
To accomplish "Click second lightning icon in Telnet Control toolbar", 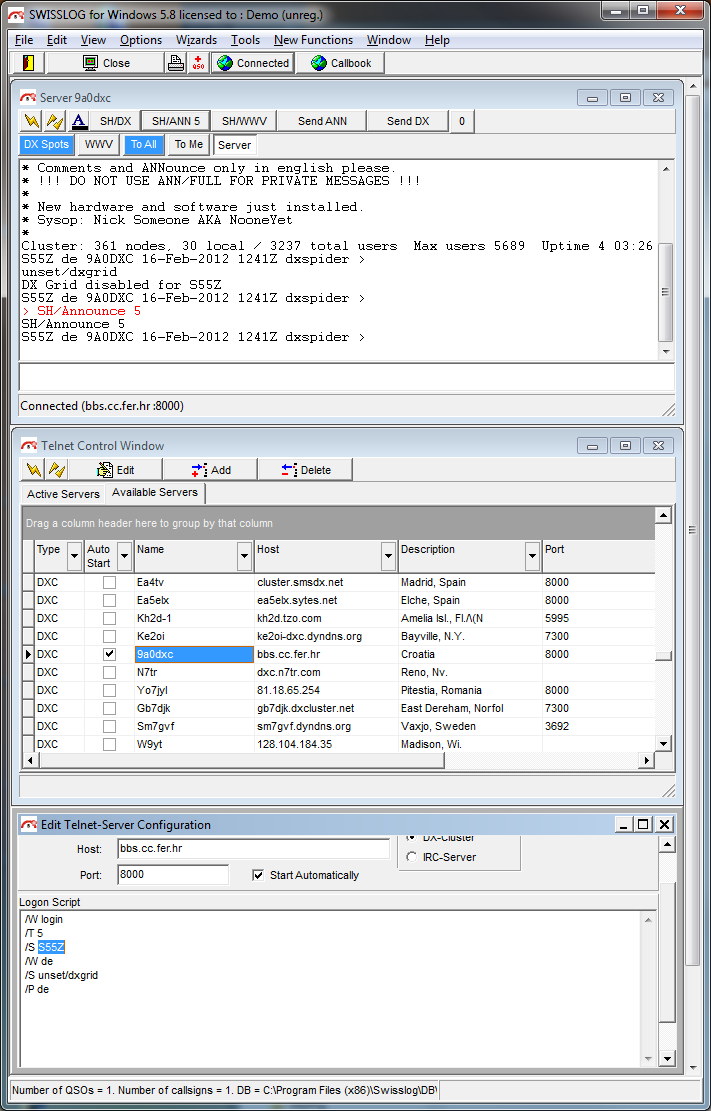I will point(56,470).
